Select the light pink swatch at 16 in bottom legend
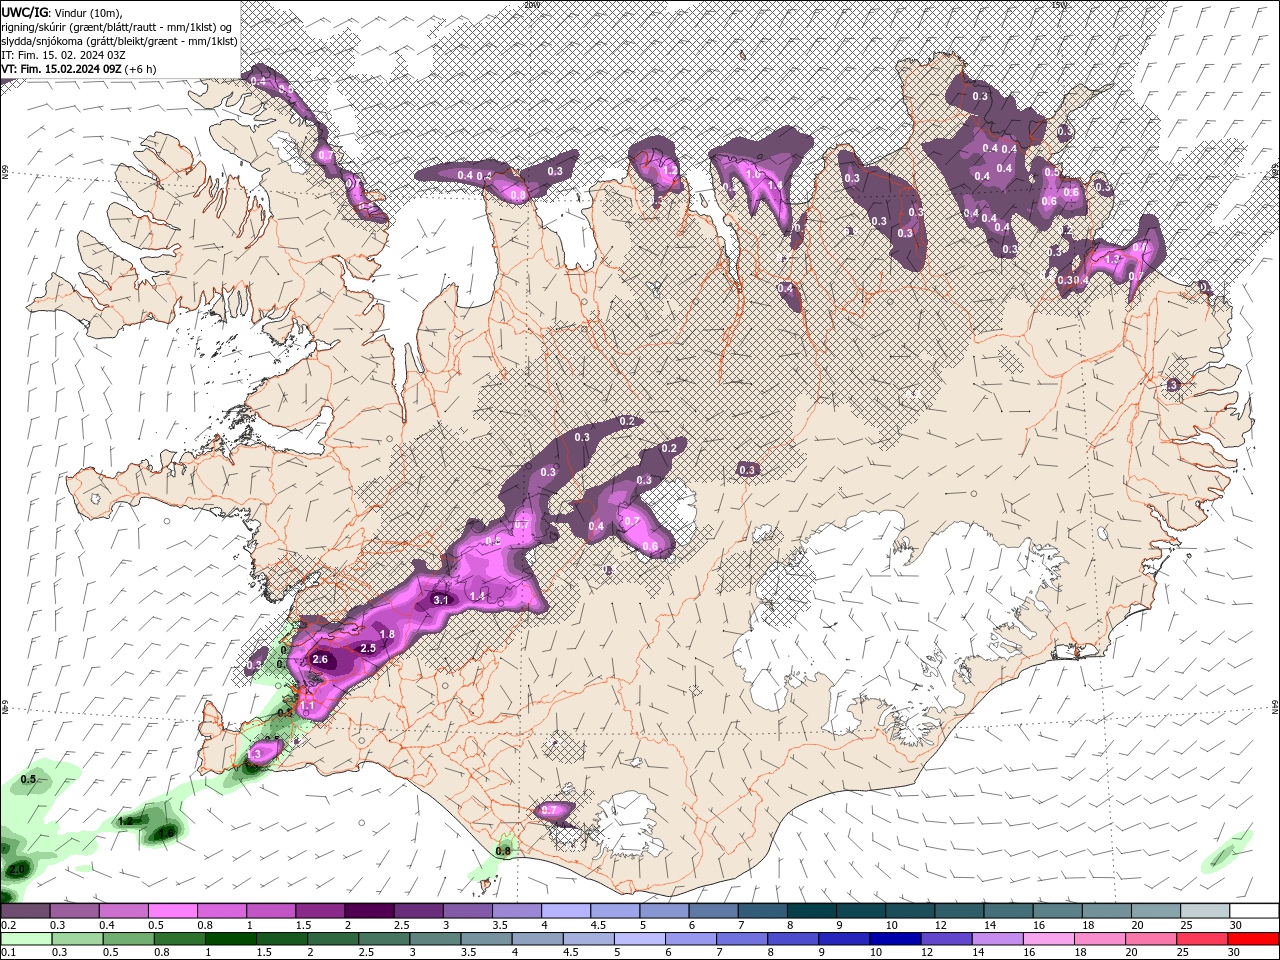 pyautogui.click(x=1049, y=939)
